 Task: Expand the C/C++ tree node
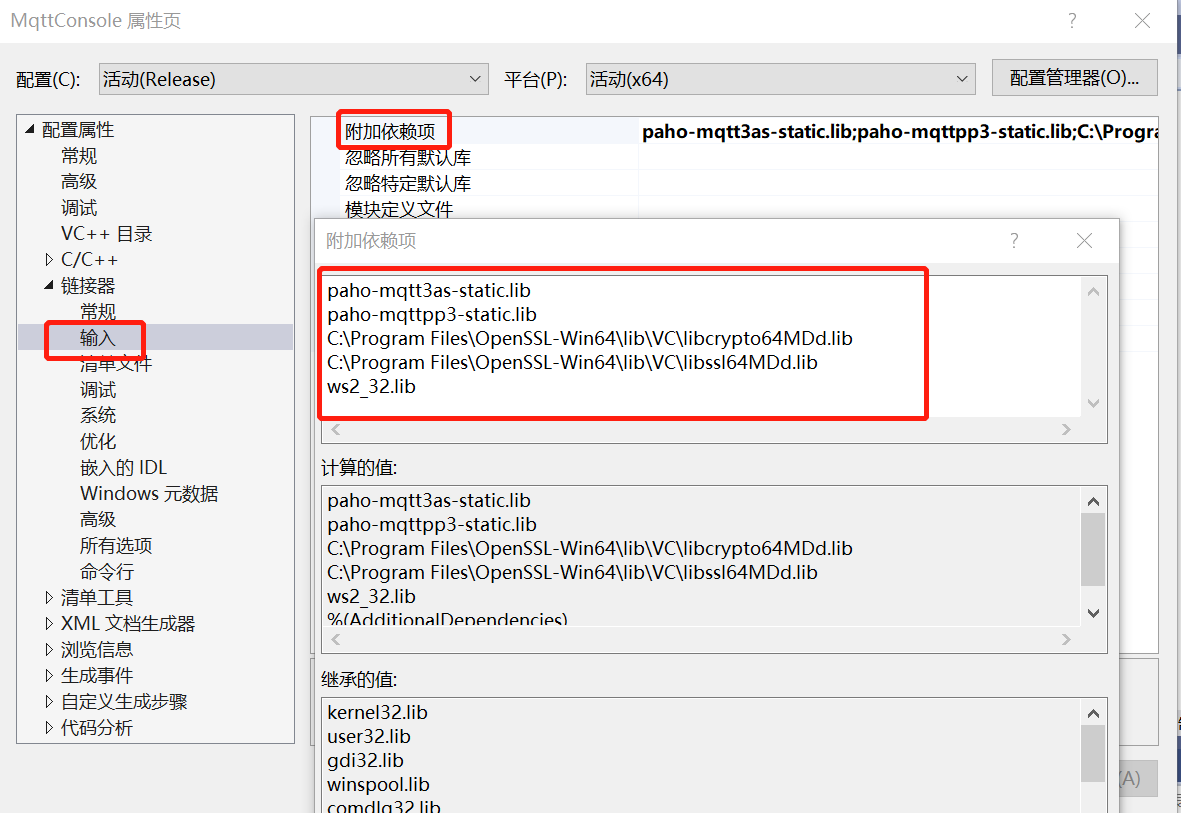[x=49, y=259]
